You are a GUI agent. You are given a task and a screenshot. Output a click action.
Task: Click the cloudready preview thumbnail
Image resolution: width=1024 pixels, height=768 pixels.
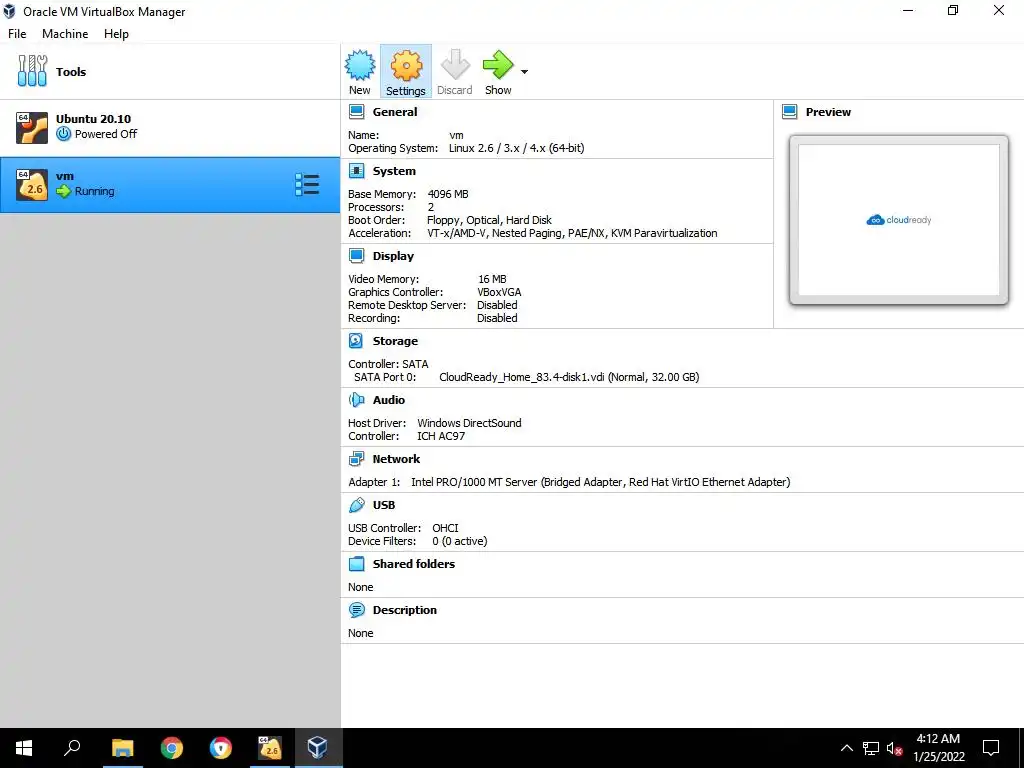pos(899,220)
